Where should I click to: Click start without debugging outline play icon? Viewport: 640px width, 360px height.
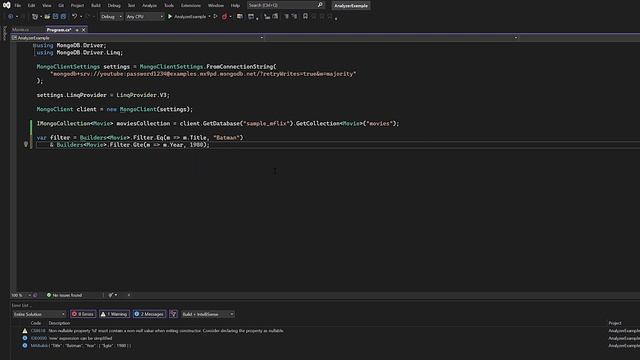(216, 17)
